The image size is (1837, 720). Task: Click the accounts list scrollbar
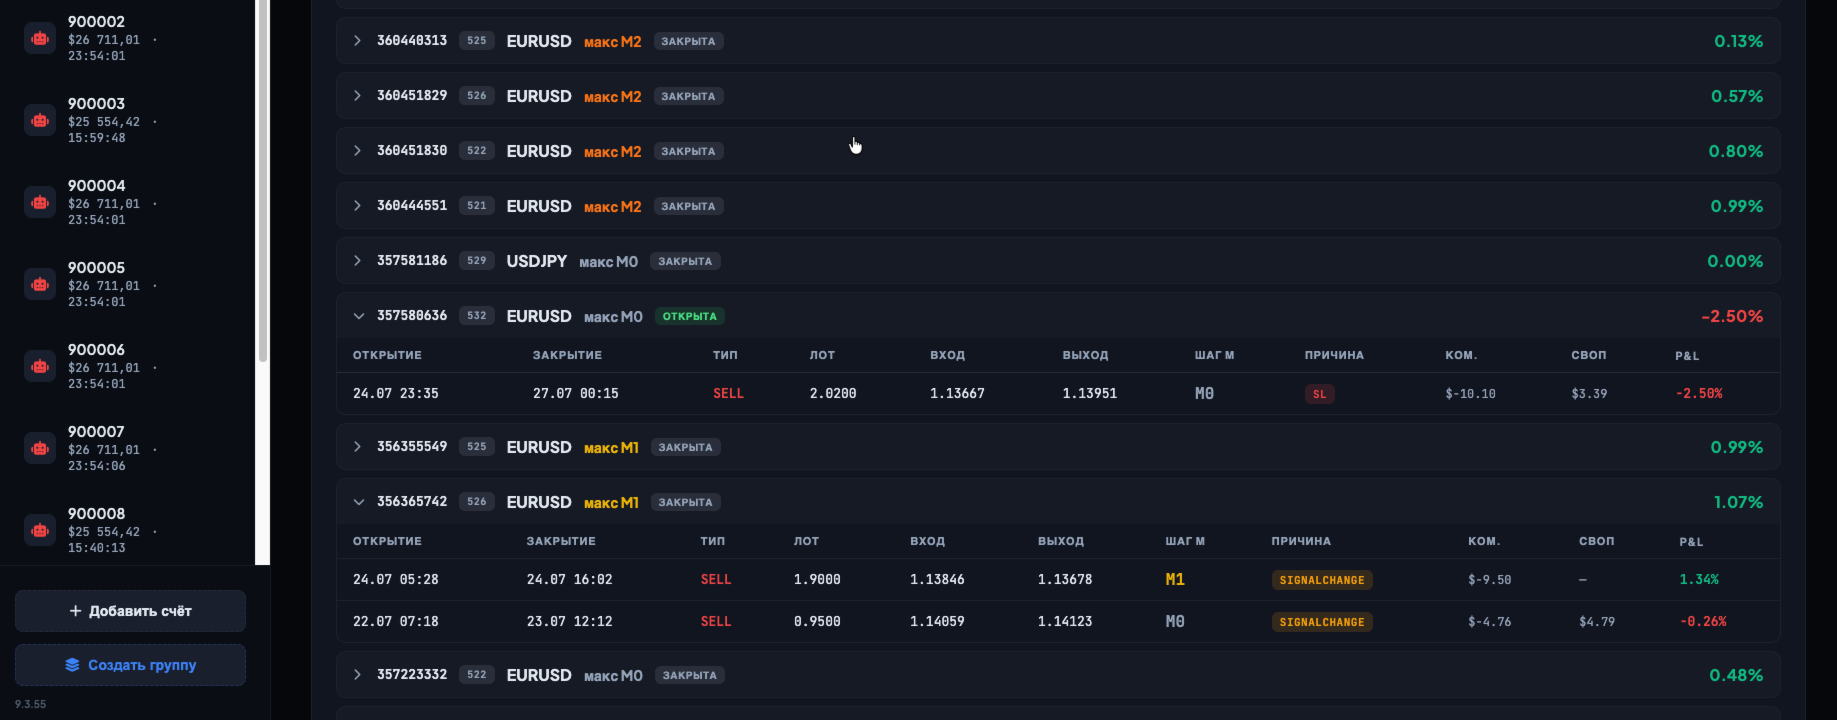(x=263, y=180)
